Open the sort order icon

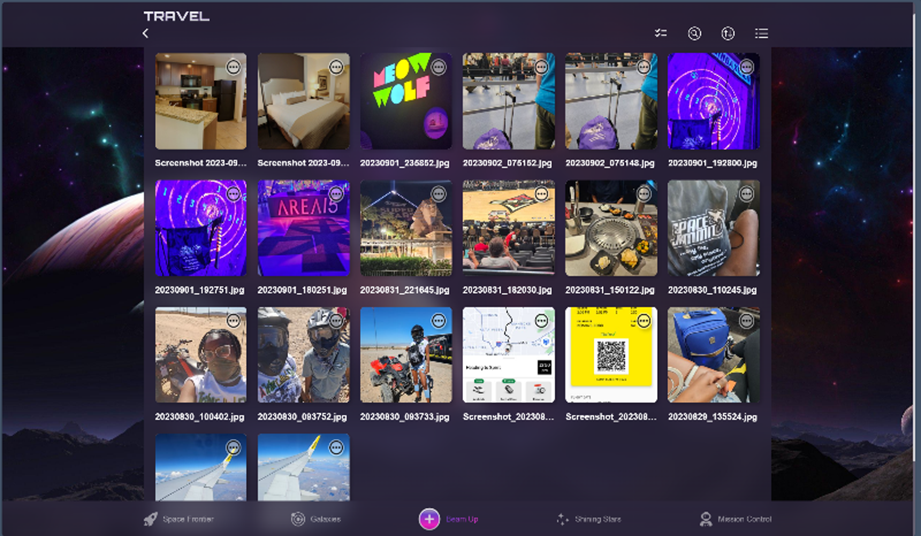point(728,33)
